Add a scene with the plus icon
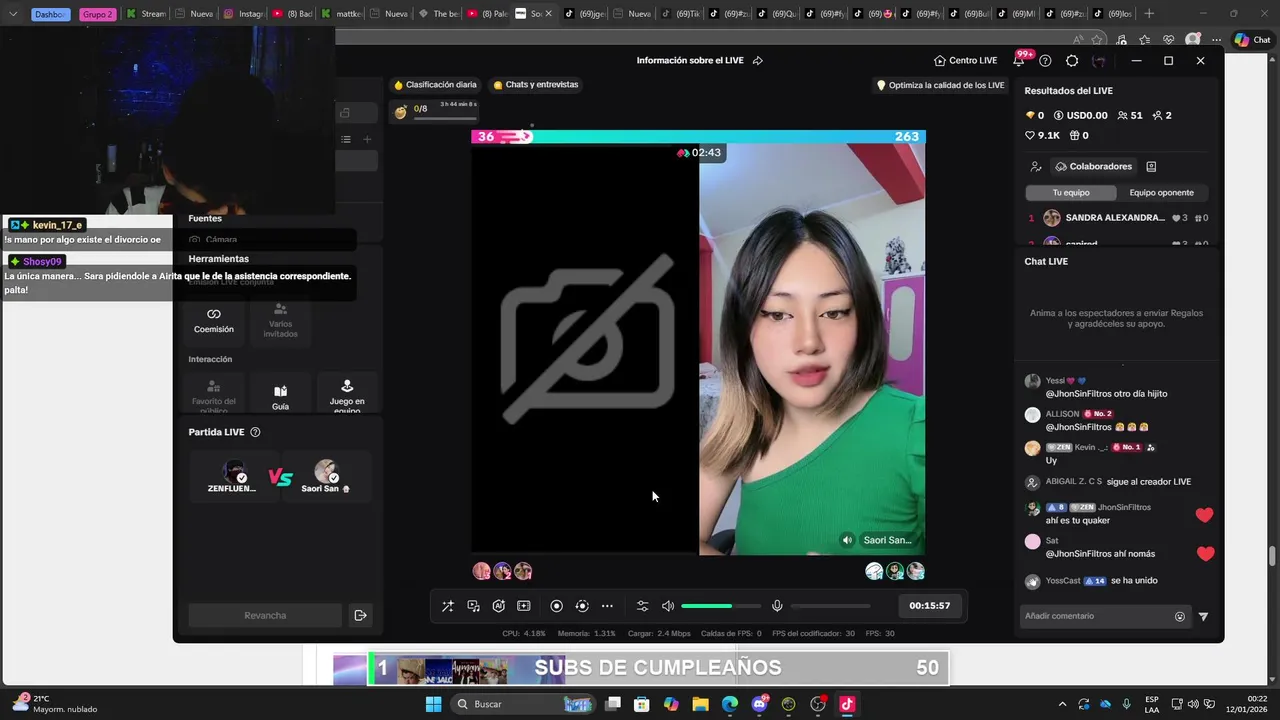Image resolution: width=1280 pixels, height=720 pixels. pyautogui.click(x=367, y=140)
